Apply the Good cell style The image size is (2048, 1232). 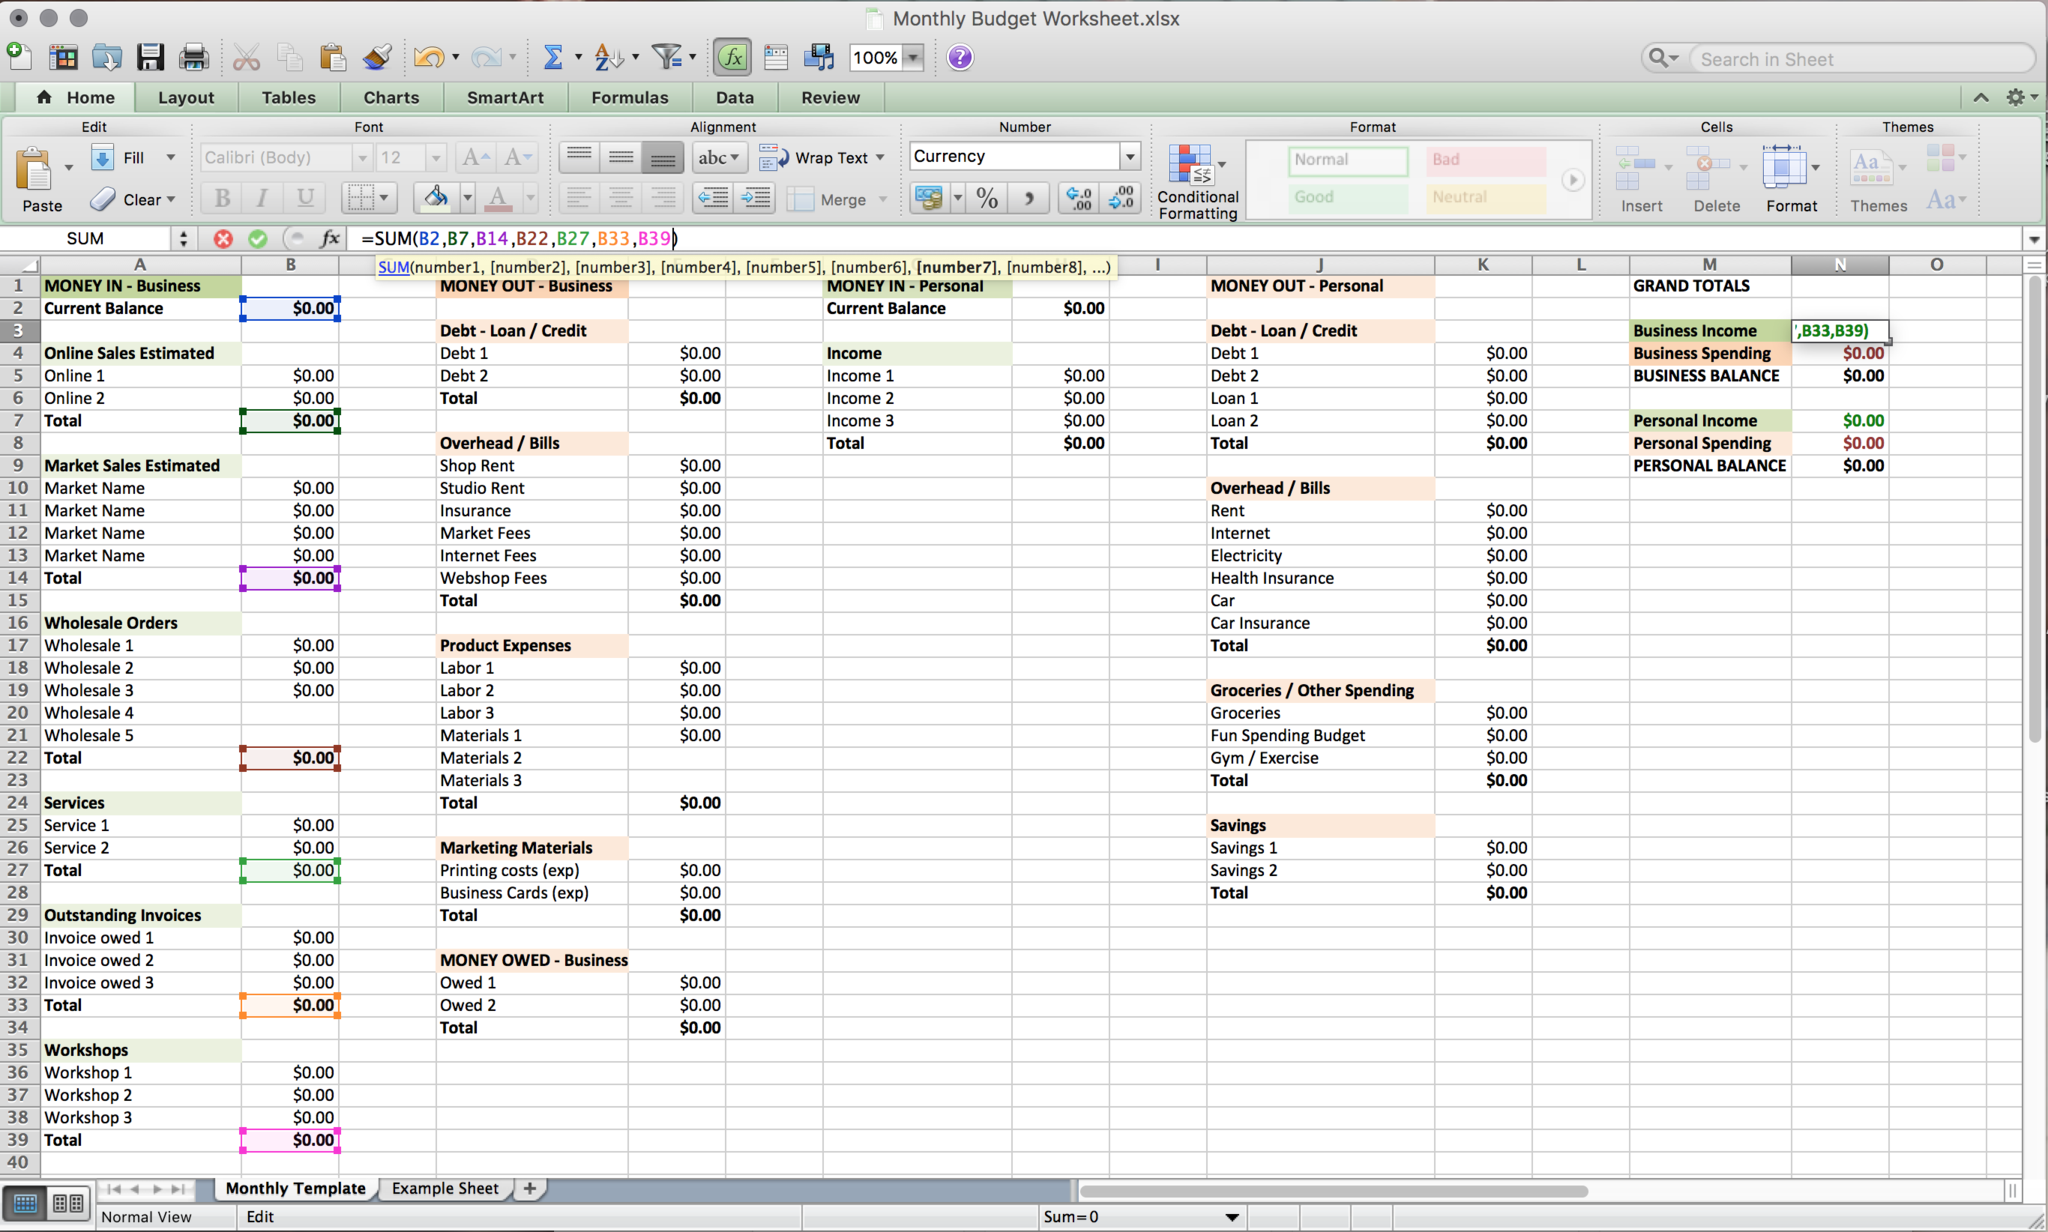coord(1348,197)
